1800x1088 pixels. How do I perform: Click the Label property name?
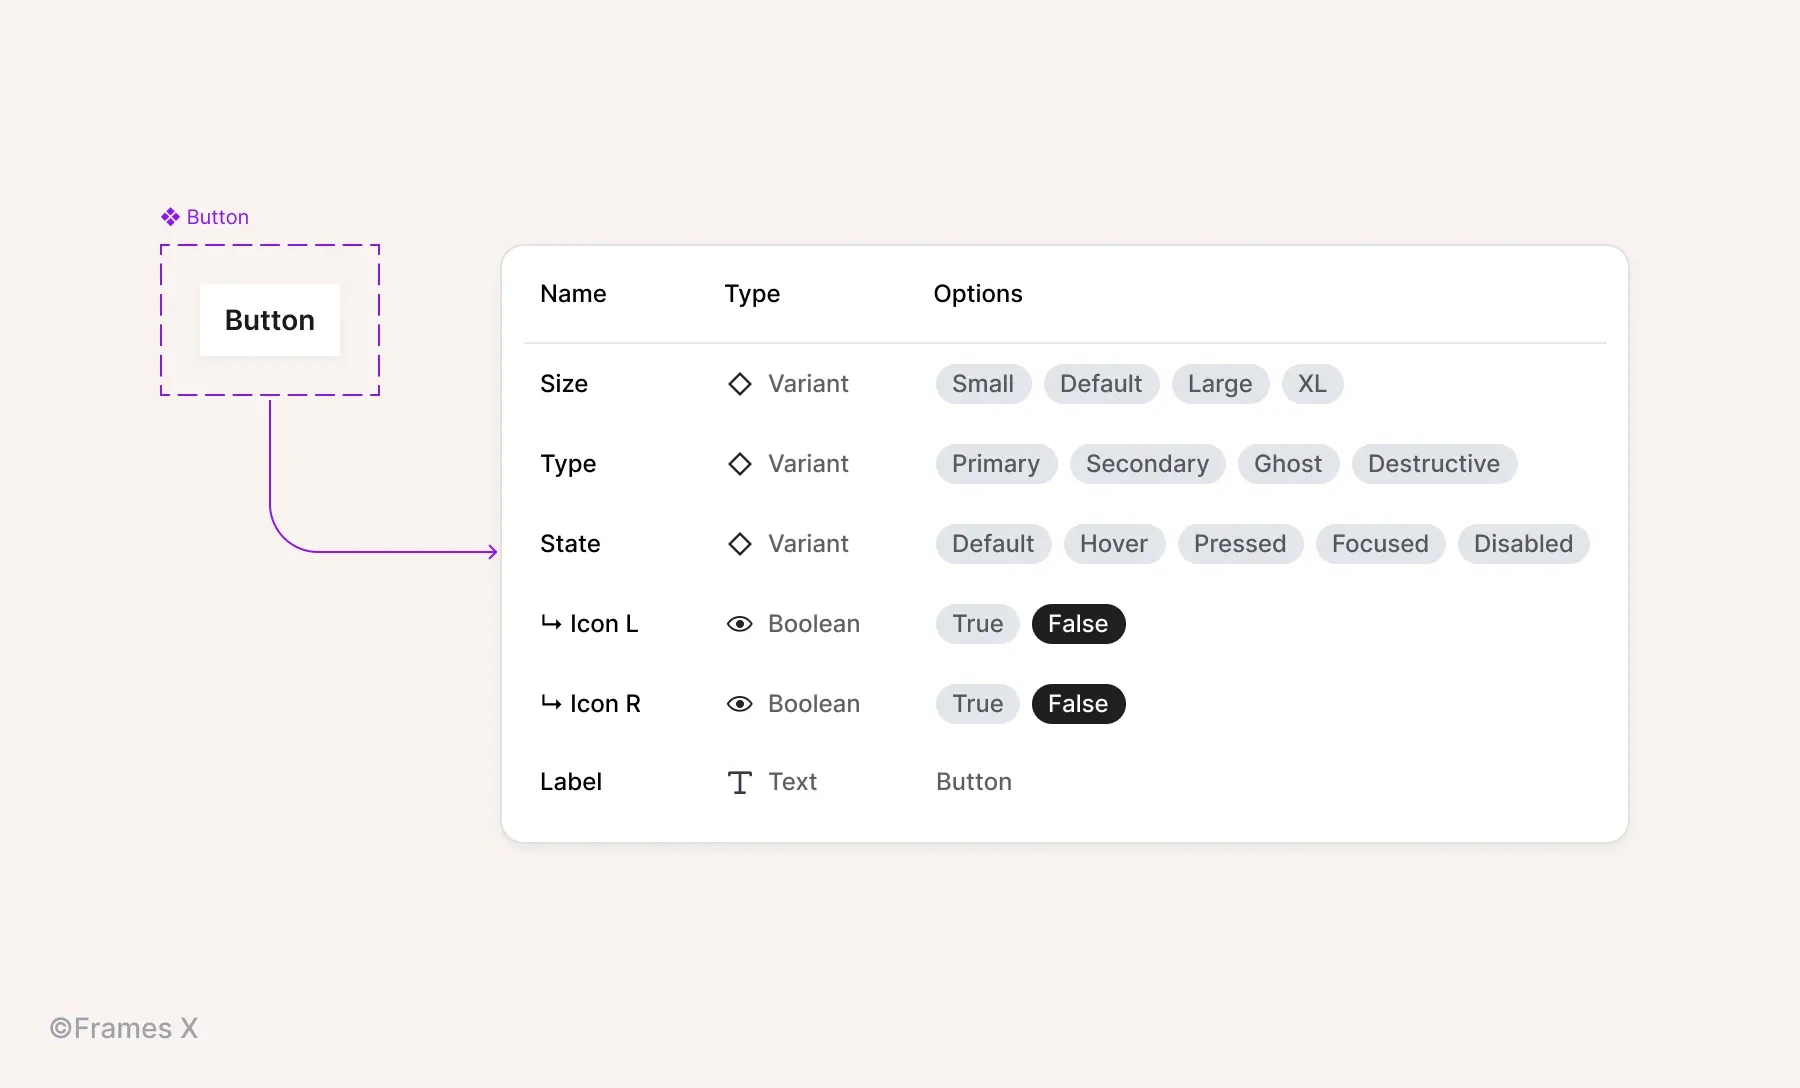(x=571, y=782)
